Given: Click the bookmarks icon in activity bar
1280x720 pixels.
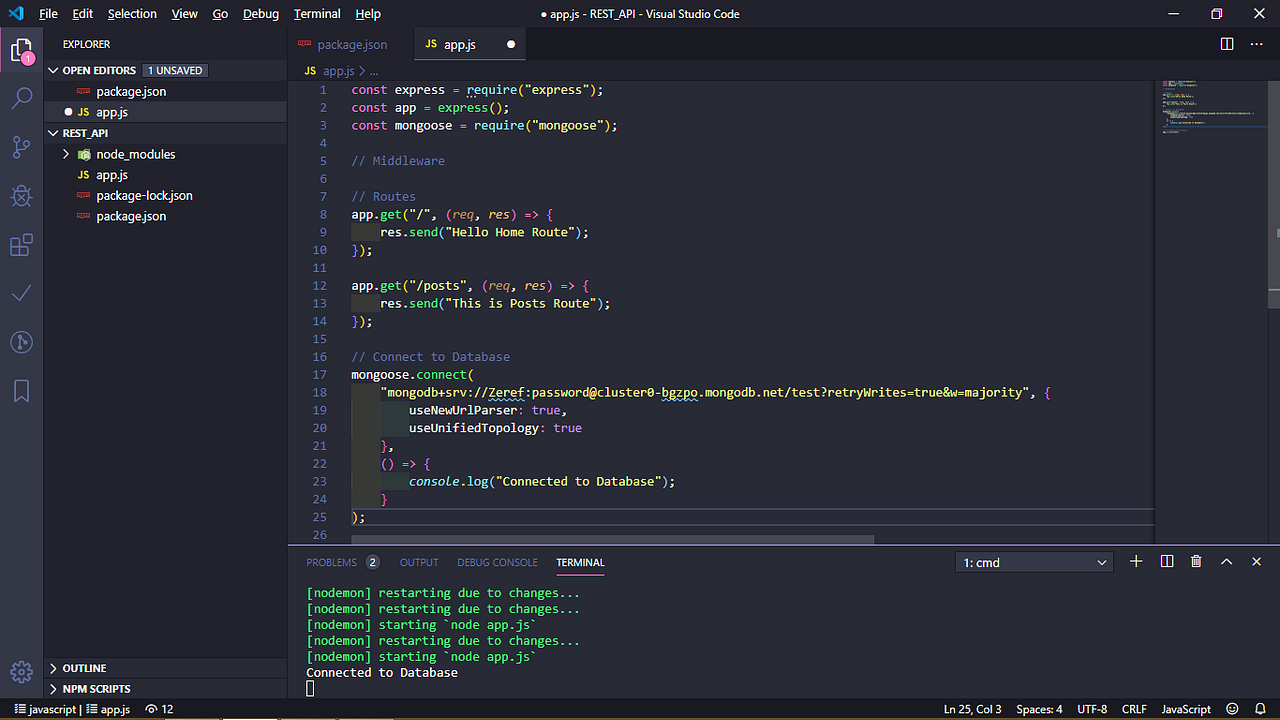Looking at the screenshot, I should [21, 391].
